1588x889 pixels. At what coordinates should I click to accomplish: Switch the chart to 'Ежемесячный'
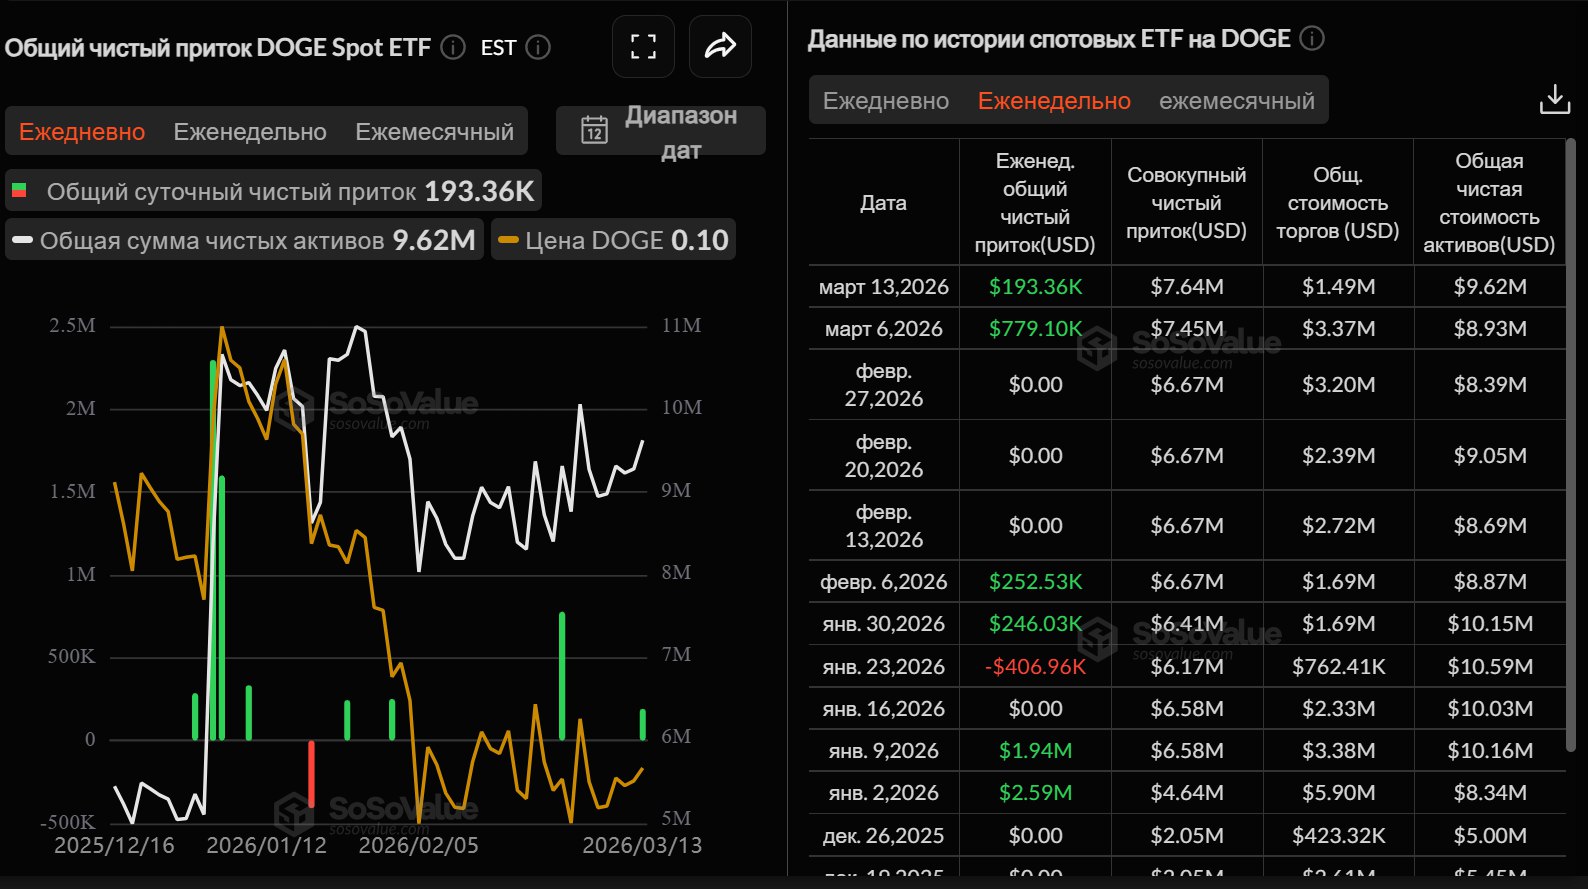point(434,132)
